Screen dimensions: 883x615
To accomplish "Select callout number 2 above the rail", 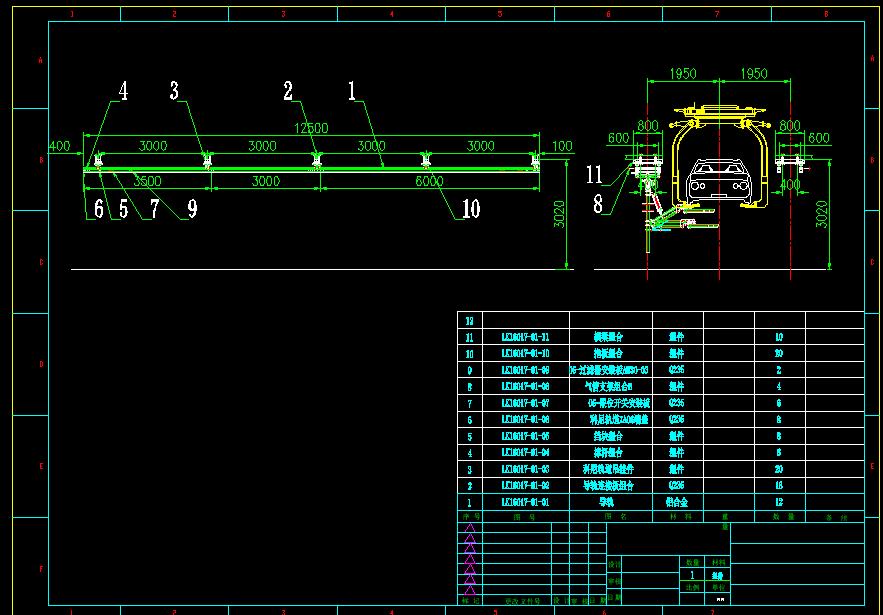I will pyautogui.click(x=288, y=91).
